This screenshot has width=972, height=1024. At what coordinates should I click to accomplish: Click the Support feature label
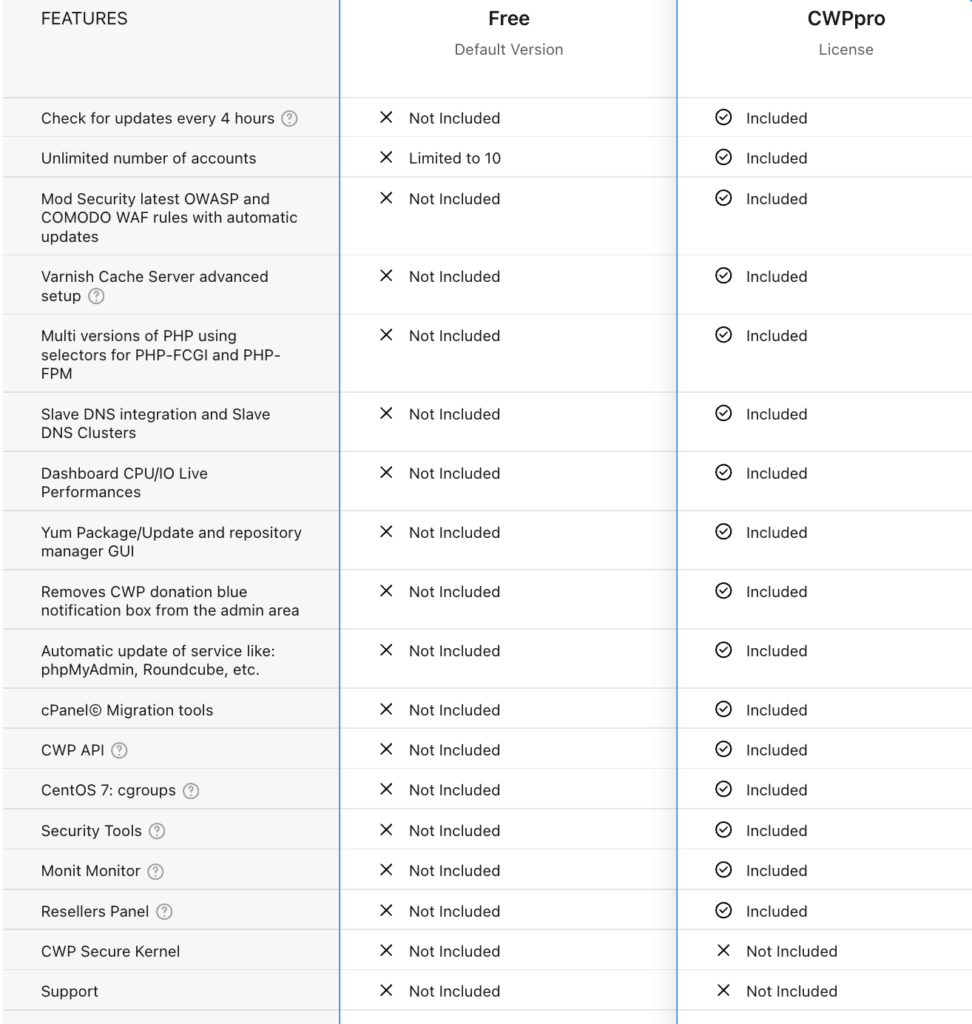point(70,991)
